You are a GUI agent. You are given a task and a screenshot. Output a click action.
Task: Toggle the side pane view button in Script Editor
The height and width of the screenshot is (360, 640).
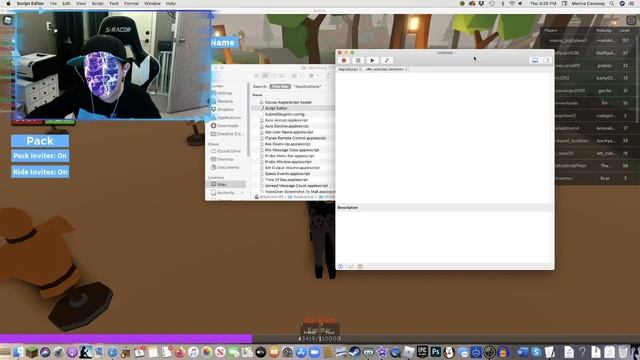546,60
